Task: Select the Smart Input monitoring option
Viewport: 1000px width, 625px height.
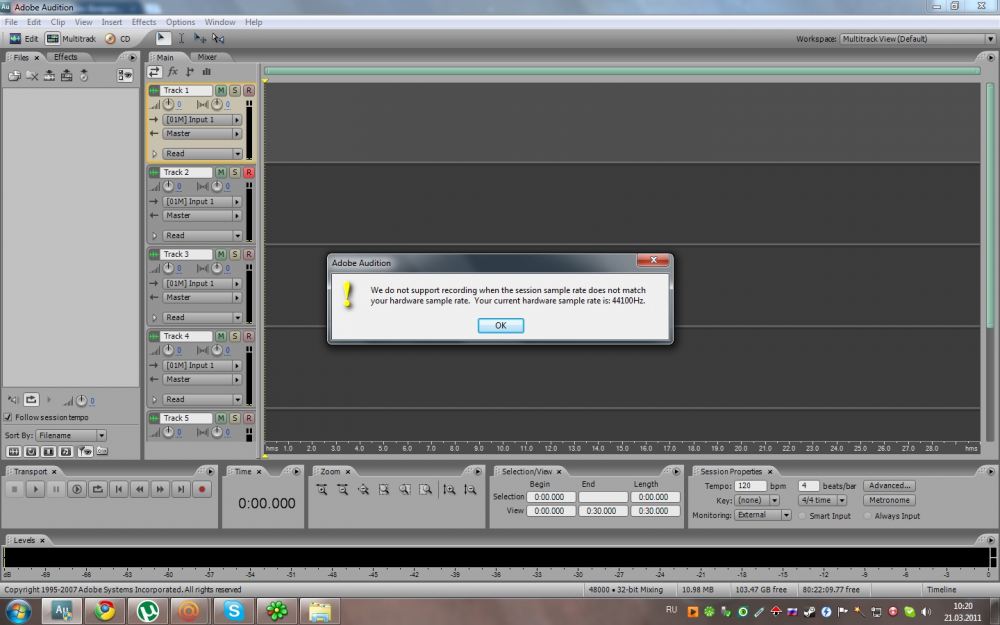Action: tap(803, 516)
